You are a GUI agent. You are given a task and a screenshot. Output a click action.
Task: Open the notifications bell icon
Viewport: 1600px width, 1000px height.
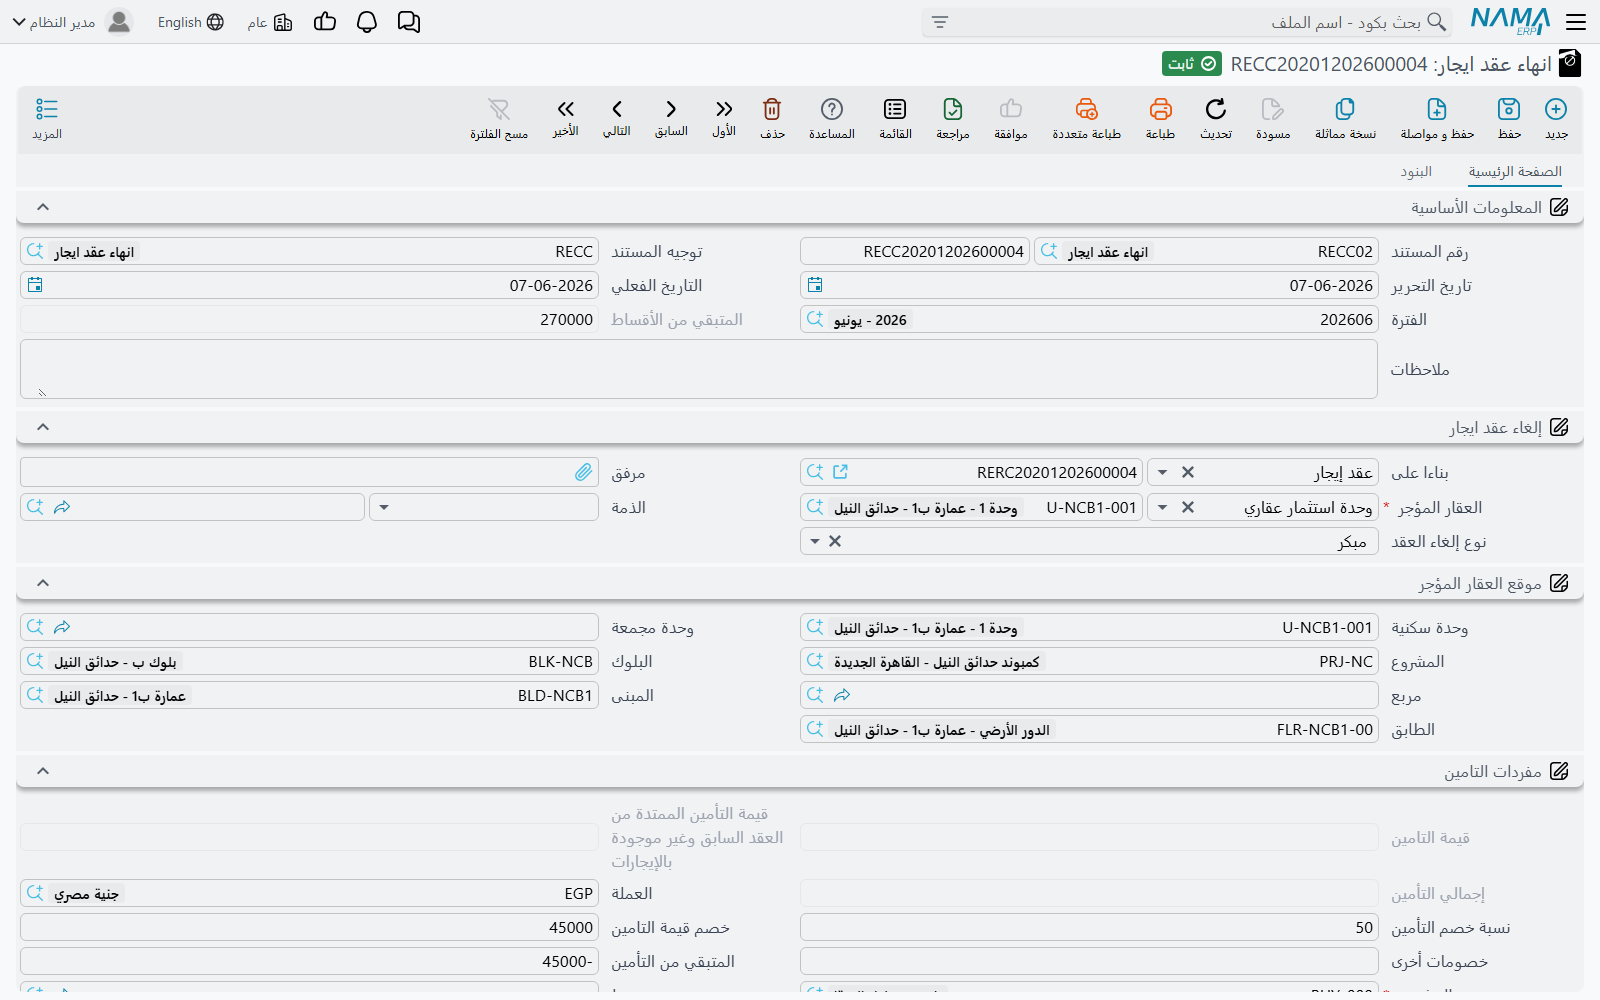click(367, 22)
